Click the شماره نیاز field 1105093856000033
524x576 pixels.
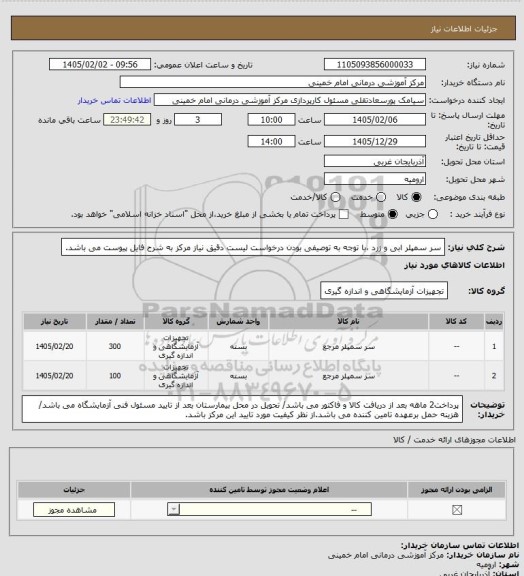point(375,65)
